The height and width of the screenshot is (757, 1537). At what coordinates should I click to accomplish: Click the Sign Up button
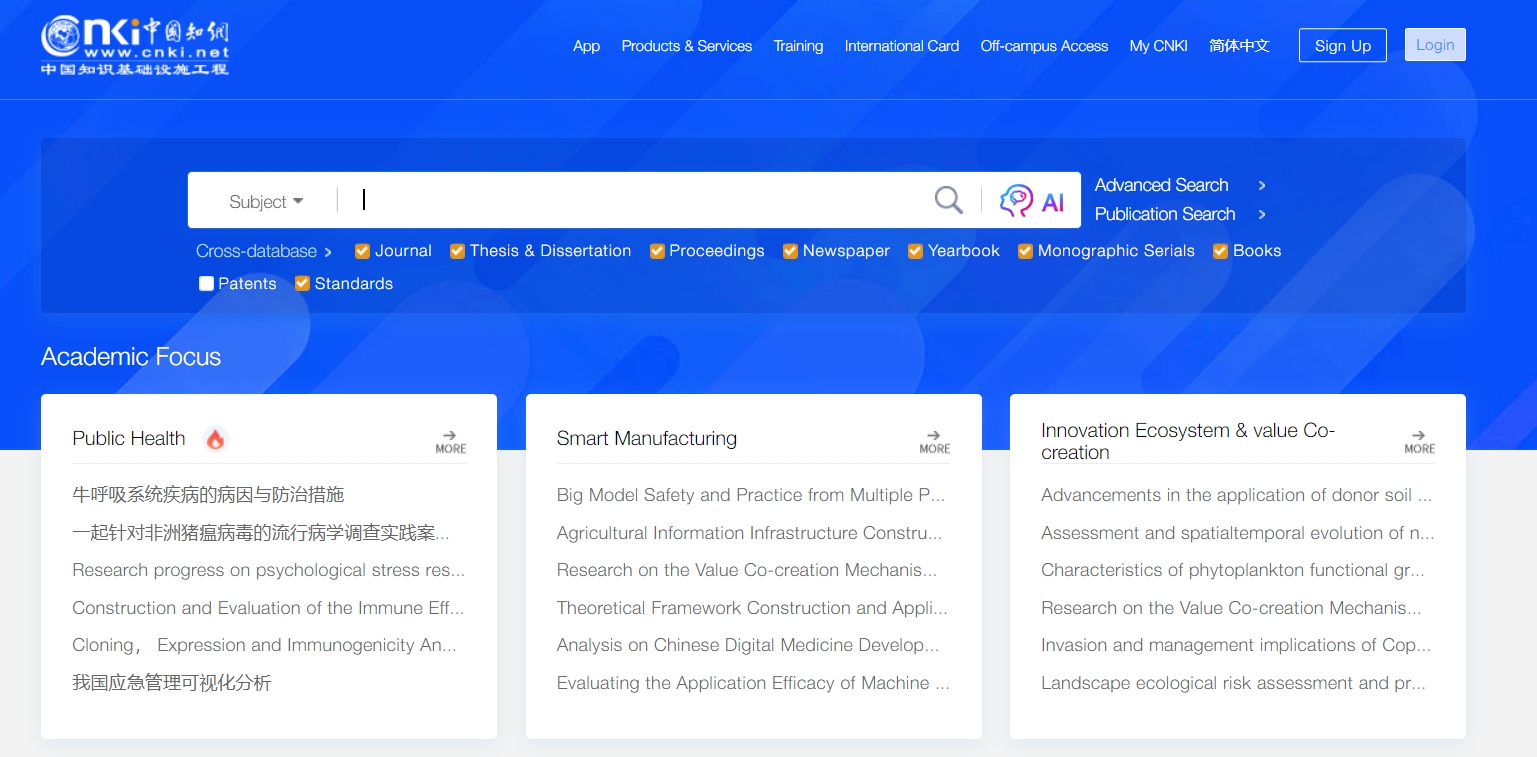pyautogui.click(x=1343, y=45)
